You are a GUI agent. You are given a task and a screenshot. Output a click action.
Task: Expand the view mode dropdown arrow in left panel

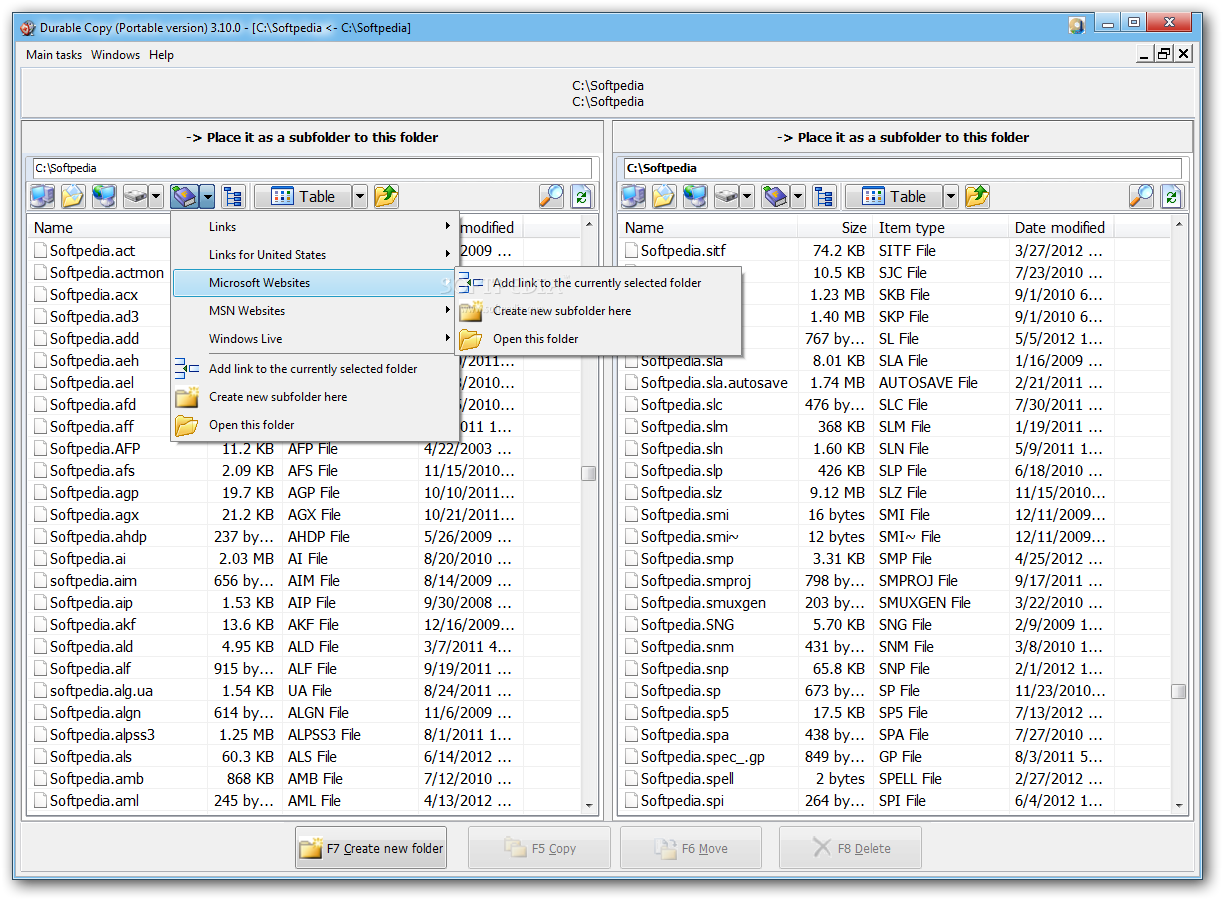pos(360,196)
